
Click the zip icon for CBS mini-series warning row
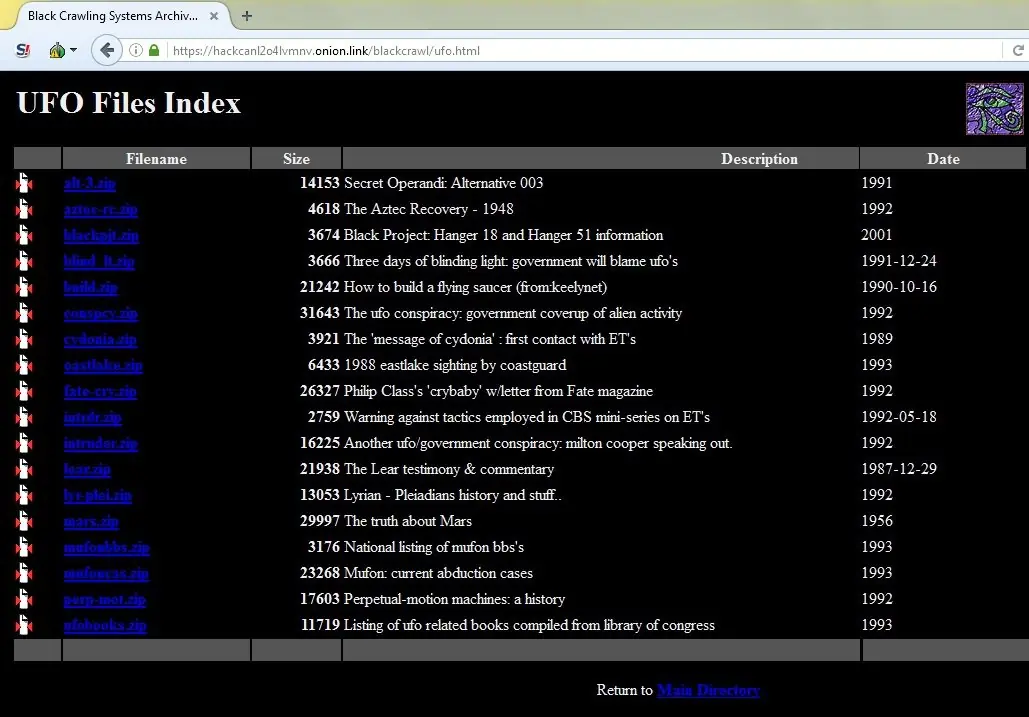click(x=24, y=417)
